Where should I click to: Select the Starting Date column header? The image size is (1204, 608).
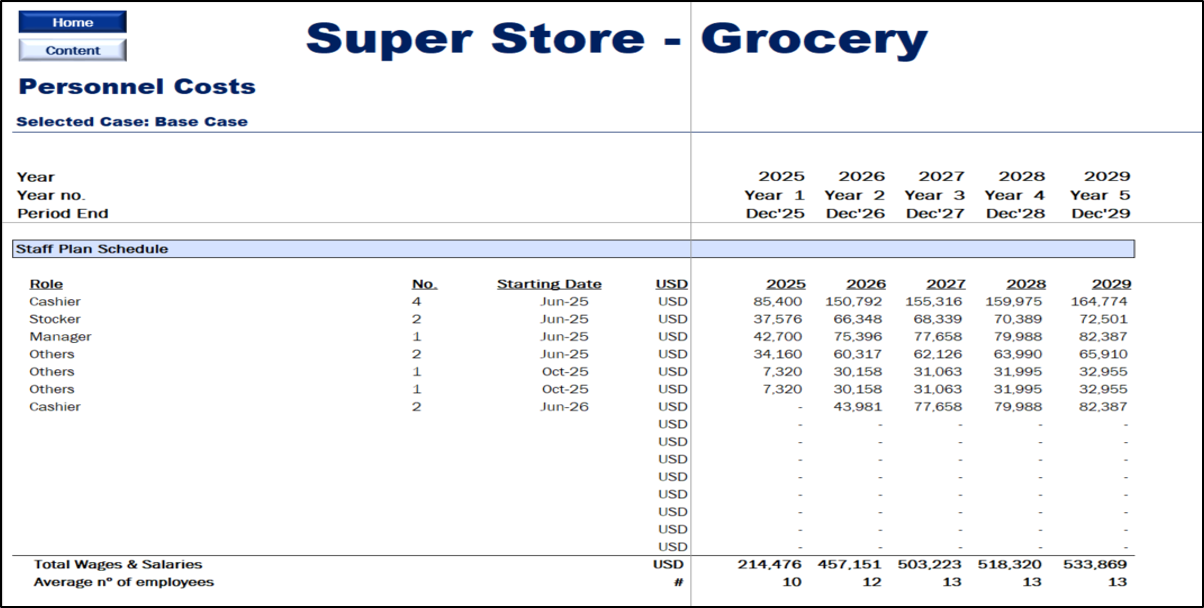coord(549,284)
